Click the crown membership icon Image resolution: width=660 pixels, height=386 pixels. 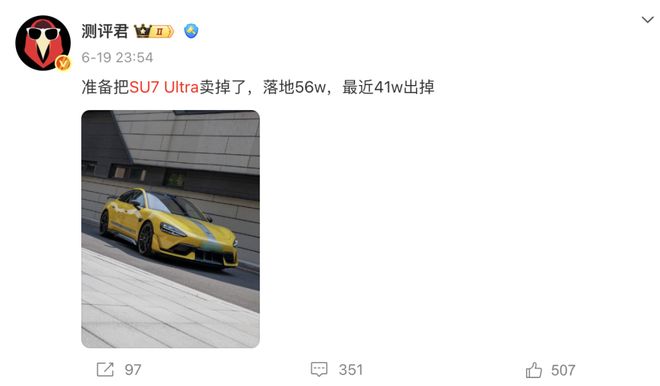(x=143, y=31)
